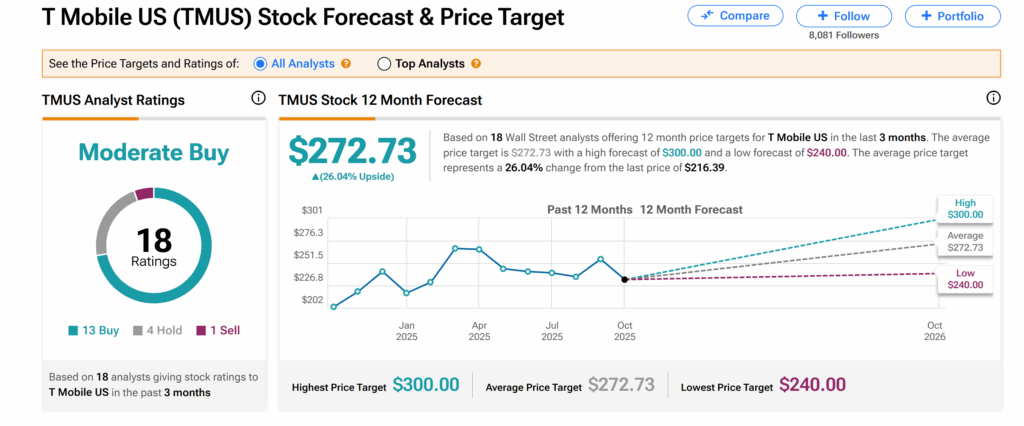Screen dimensions: 1024x426
Task: Click the maroon Sell legend square
Action: pos(200,330)
